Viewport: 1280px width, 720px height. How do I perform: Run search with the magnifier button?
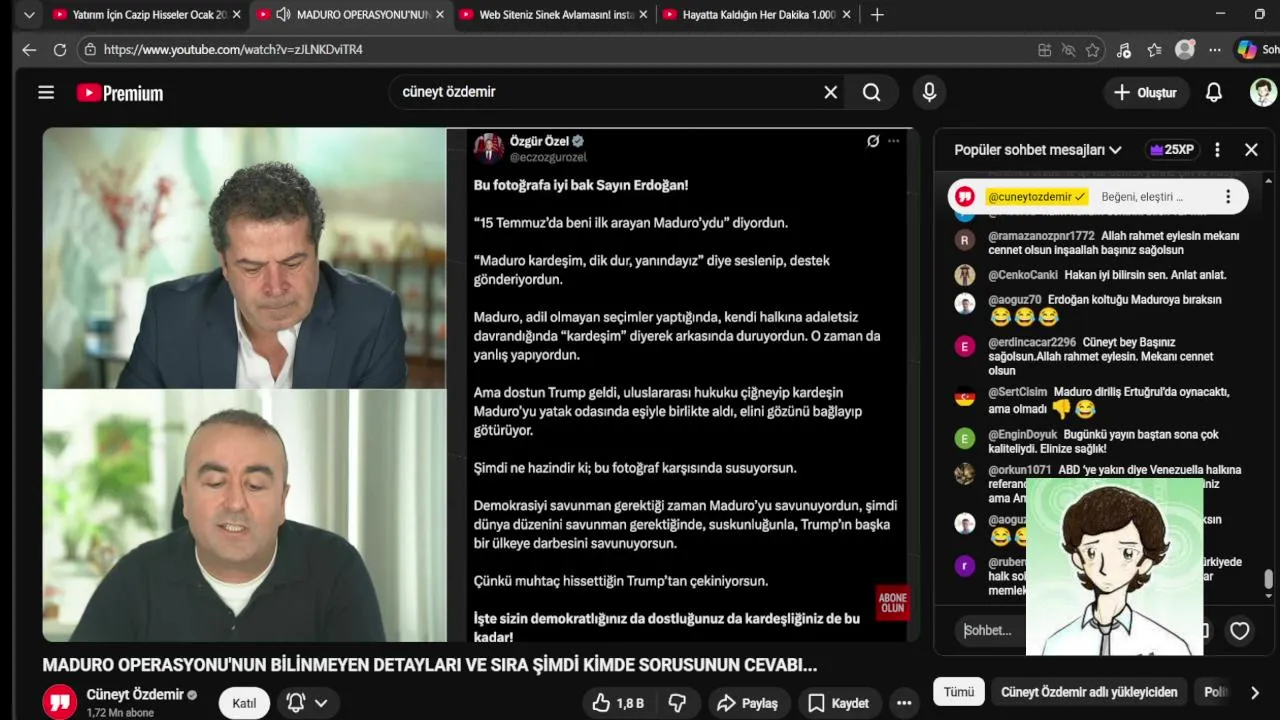click(x=872, y=92)
